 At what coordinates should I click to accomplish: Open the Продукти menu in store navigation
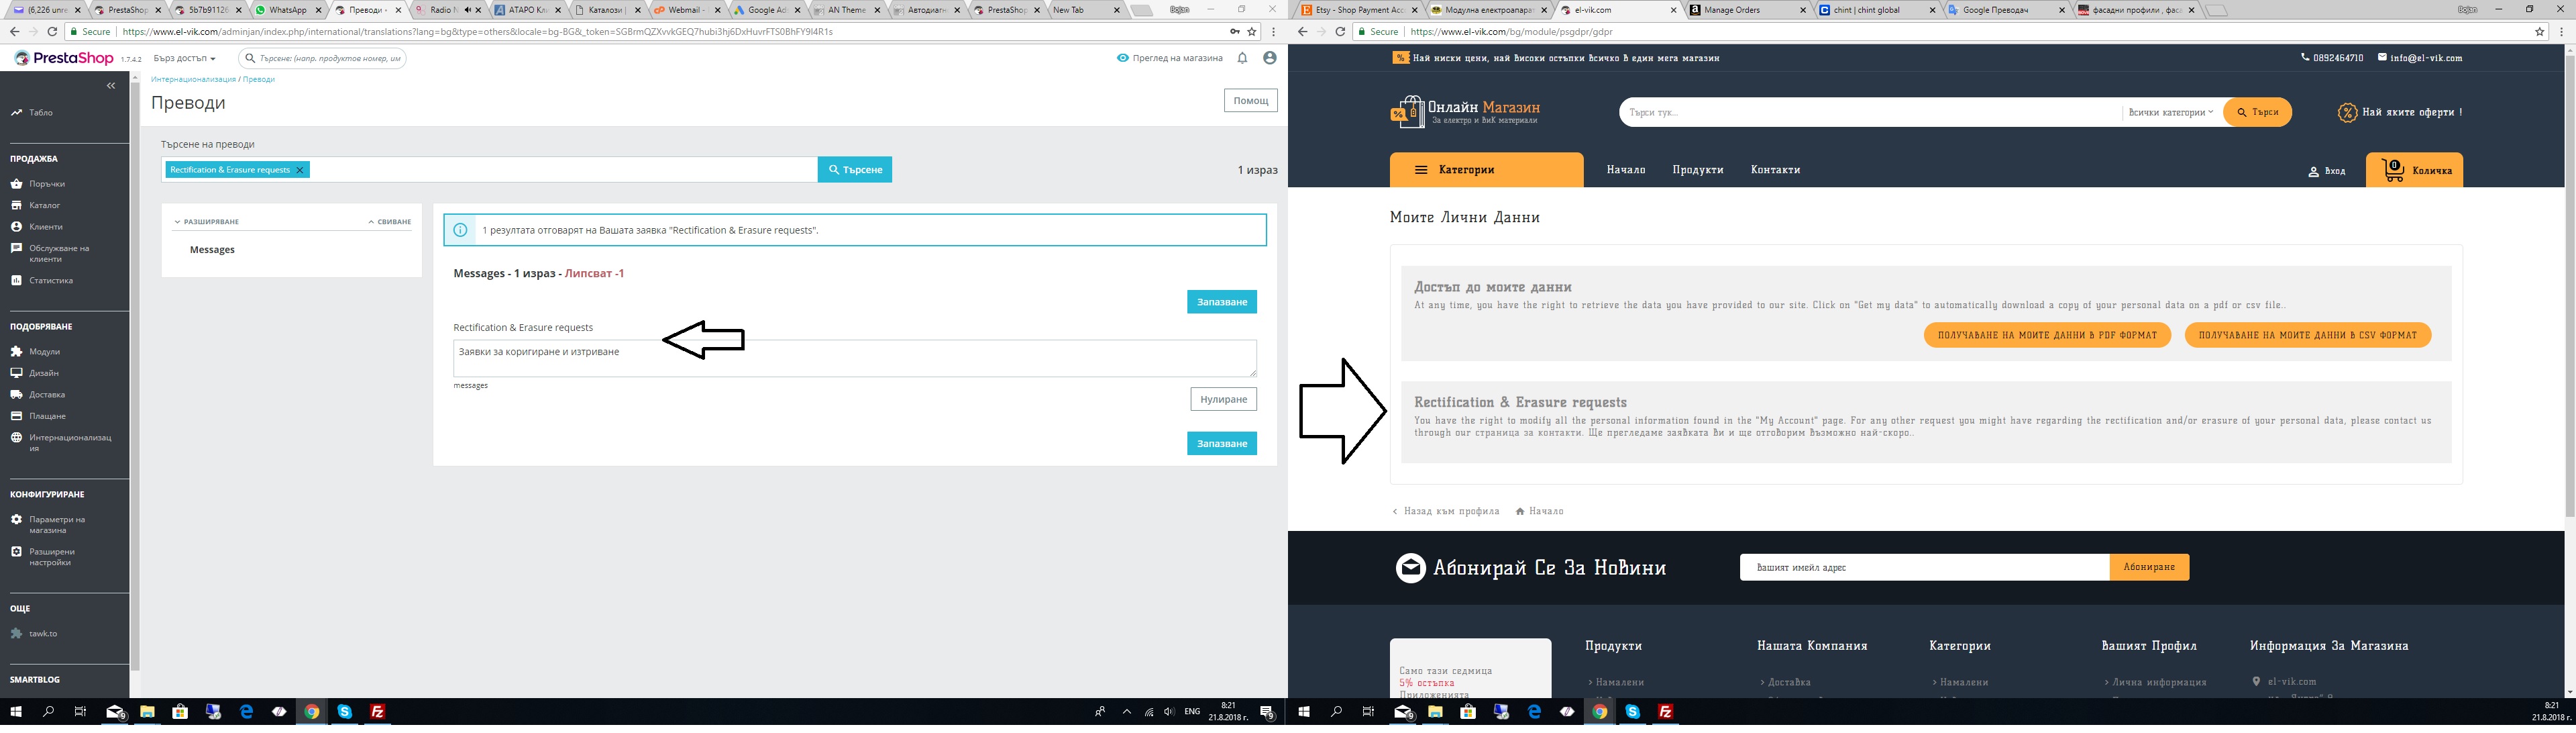point(1697,170)
